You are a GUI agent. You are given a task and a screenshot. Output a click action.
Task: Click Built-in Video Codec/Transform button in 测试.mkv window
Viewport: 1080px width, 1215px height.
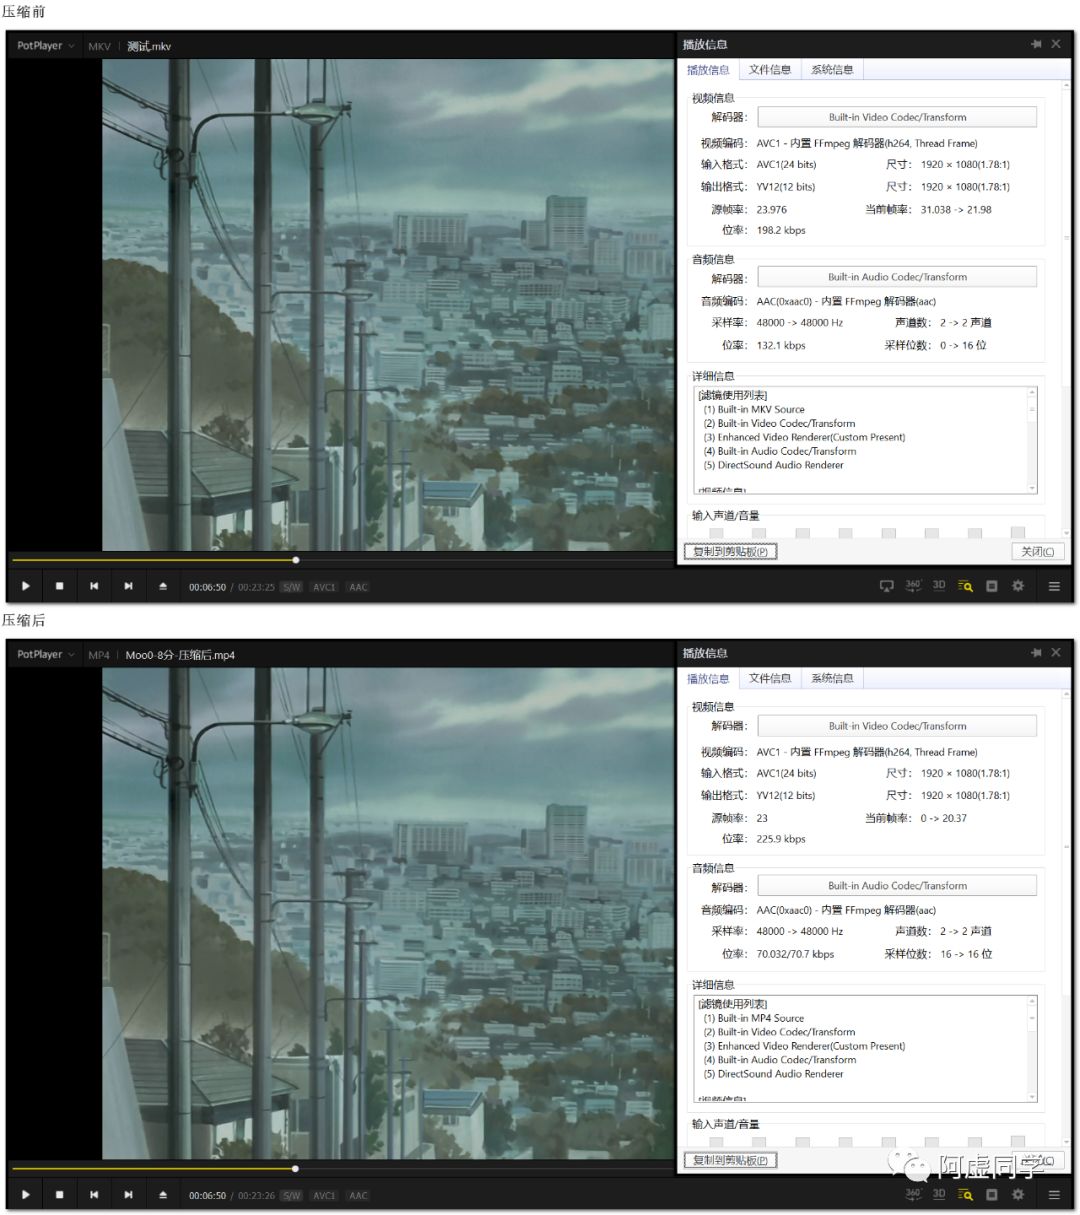click(897, 117)
